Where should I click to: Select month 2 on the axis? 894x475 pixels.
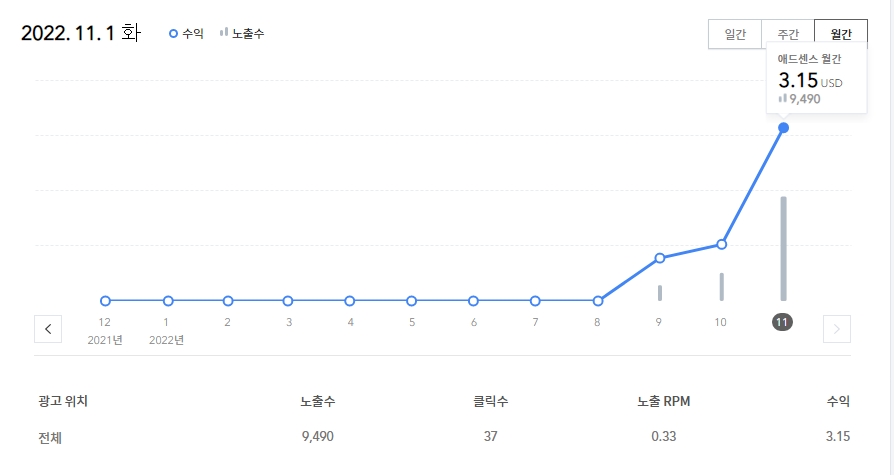coord(227,322)
